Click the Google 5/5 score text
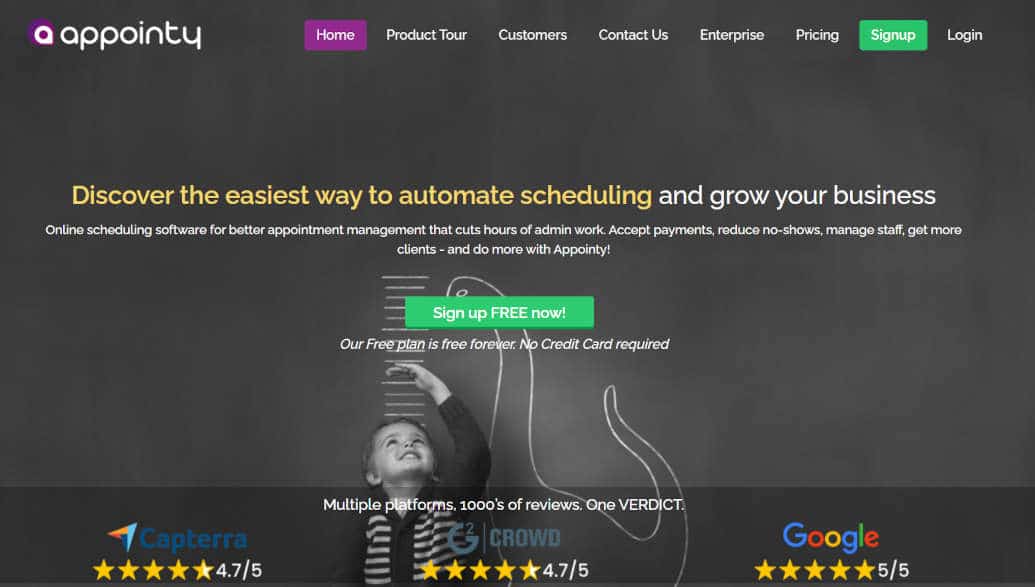The image size is (1035, 587). 893,570
